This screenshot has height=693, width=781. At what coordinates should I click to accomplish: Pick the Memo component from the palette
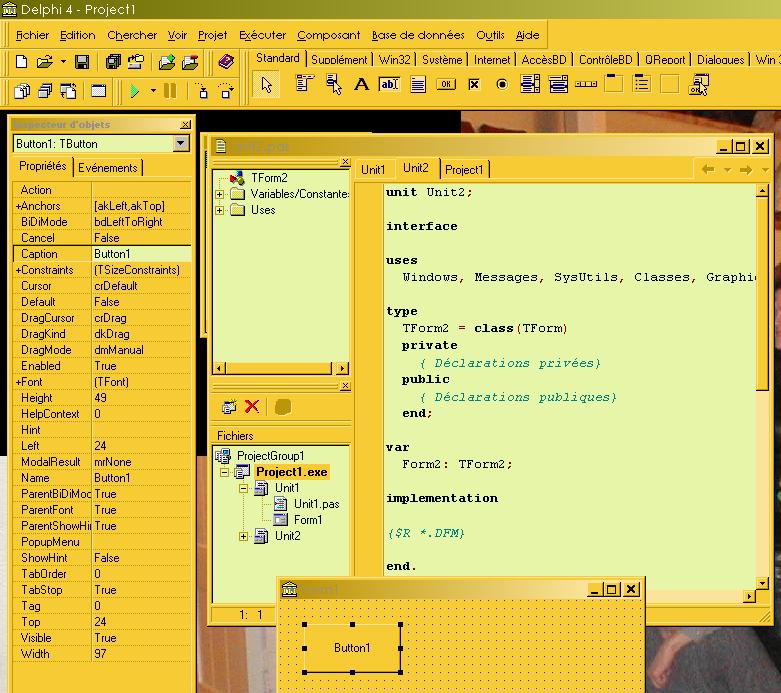point(418,84)
